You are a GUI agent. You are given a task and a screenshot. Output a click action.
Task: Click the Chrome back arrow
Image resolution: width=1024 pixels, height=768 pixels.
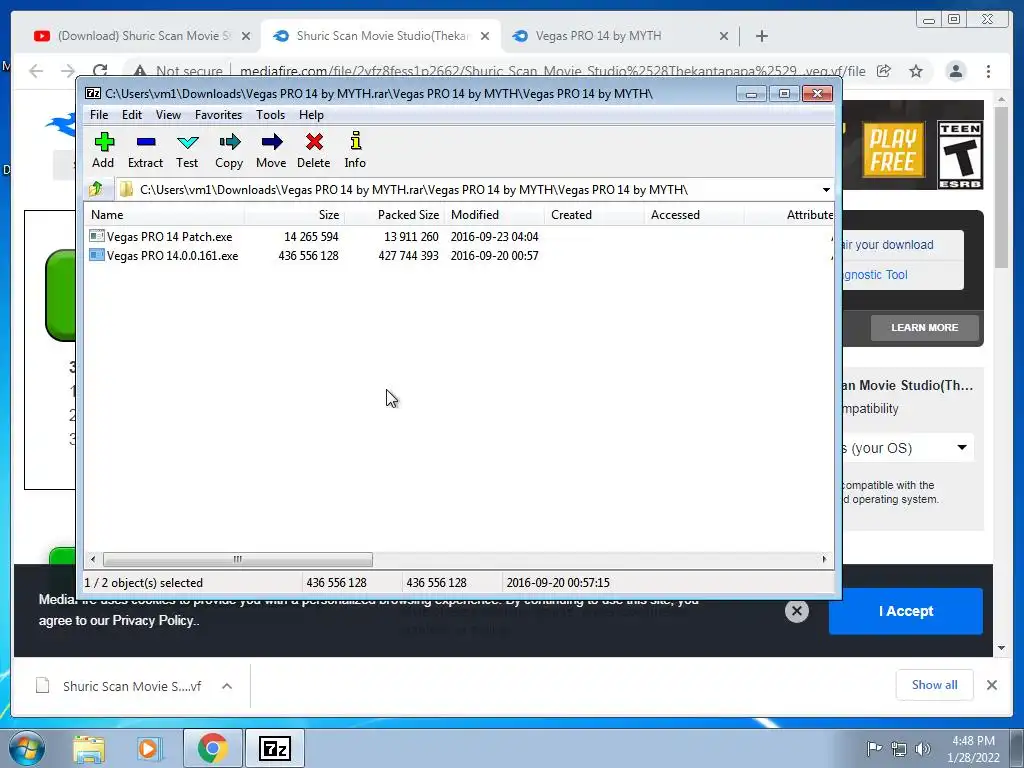tap(36, 71)
